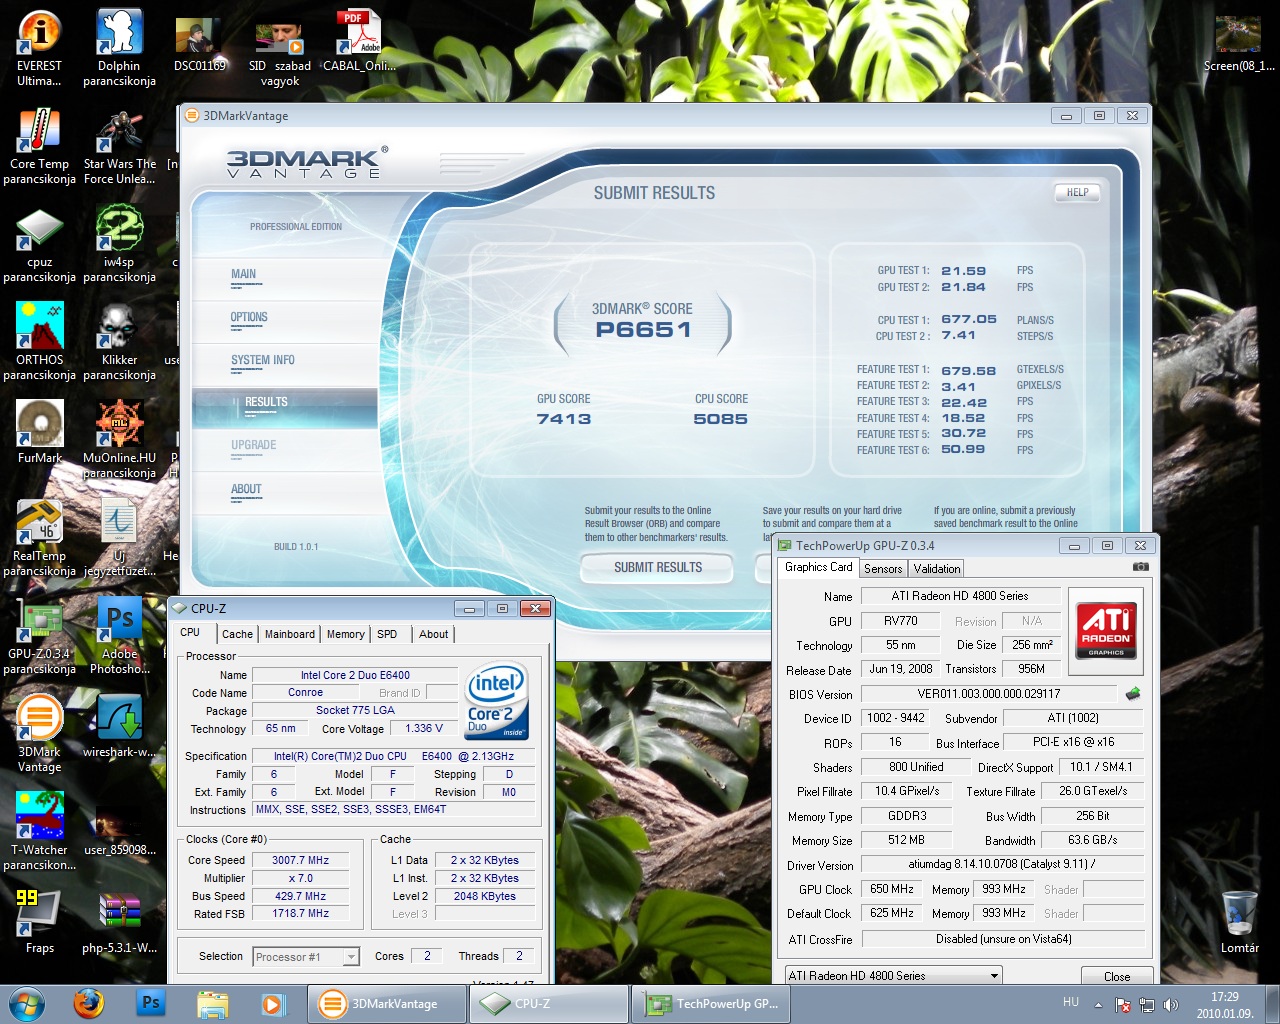The height and width of the screenshot is (1024, 1280).
Task: Launch T-Watcher shortcut desktop icon
Action: point(39,832)
